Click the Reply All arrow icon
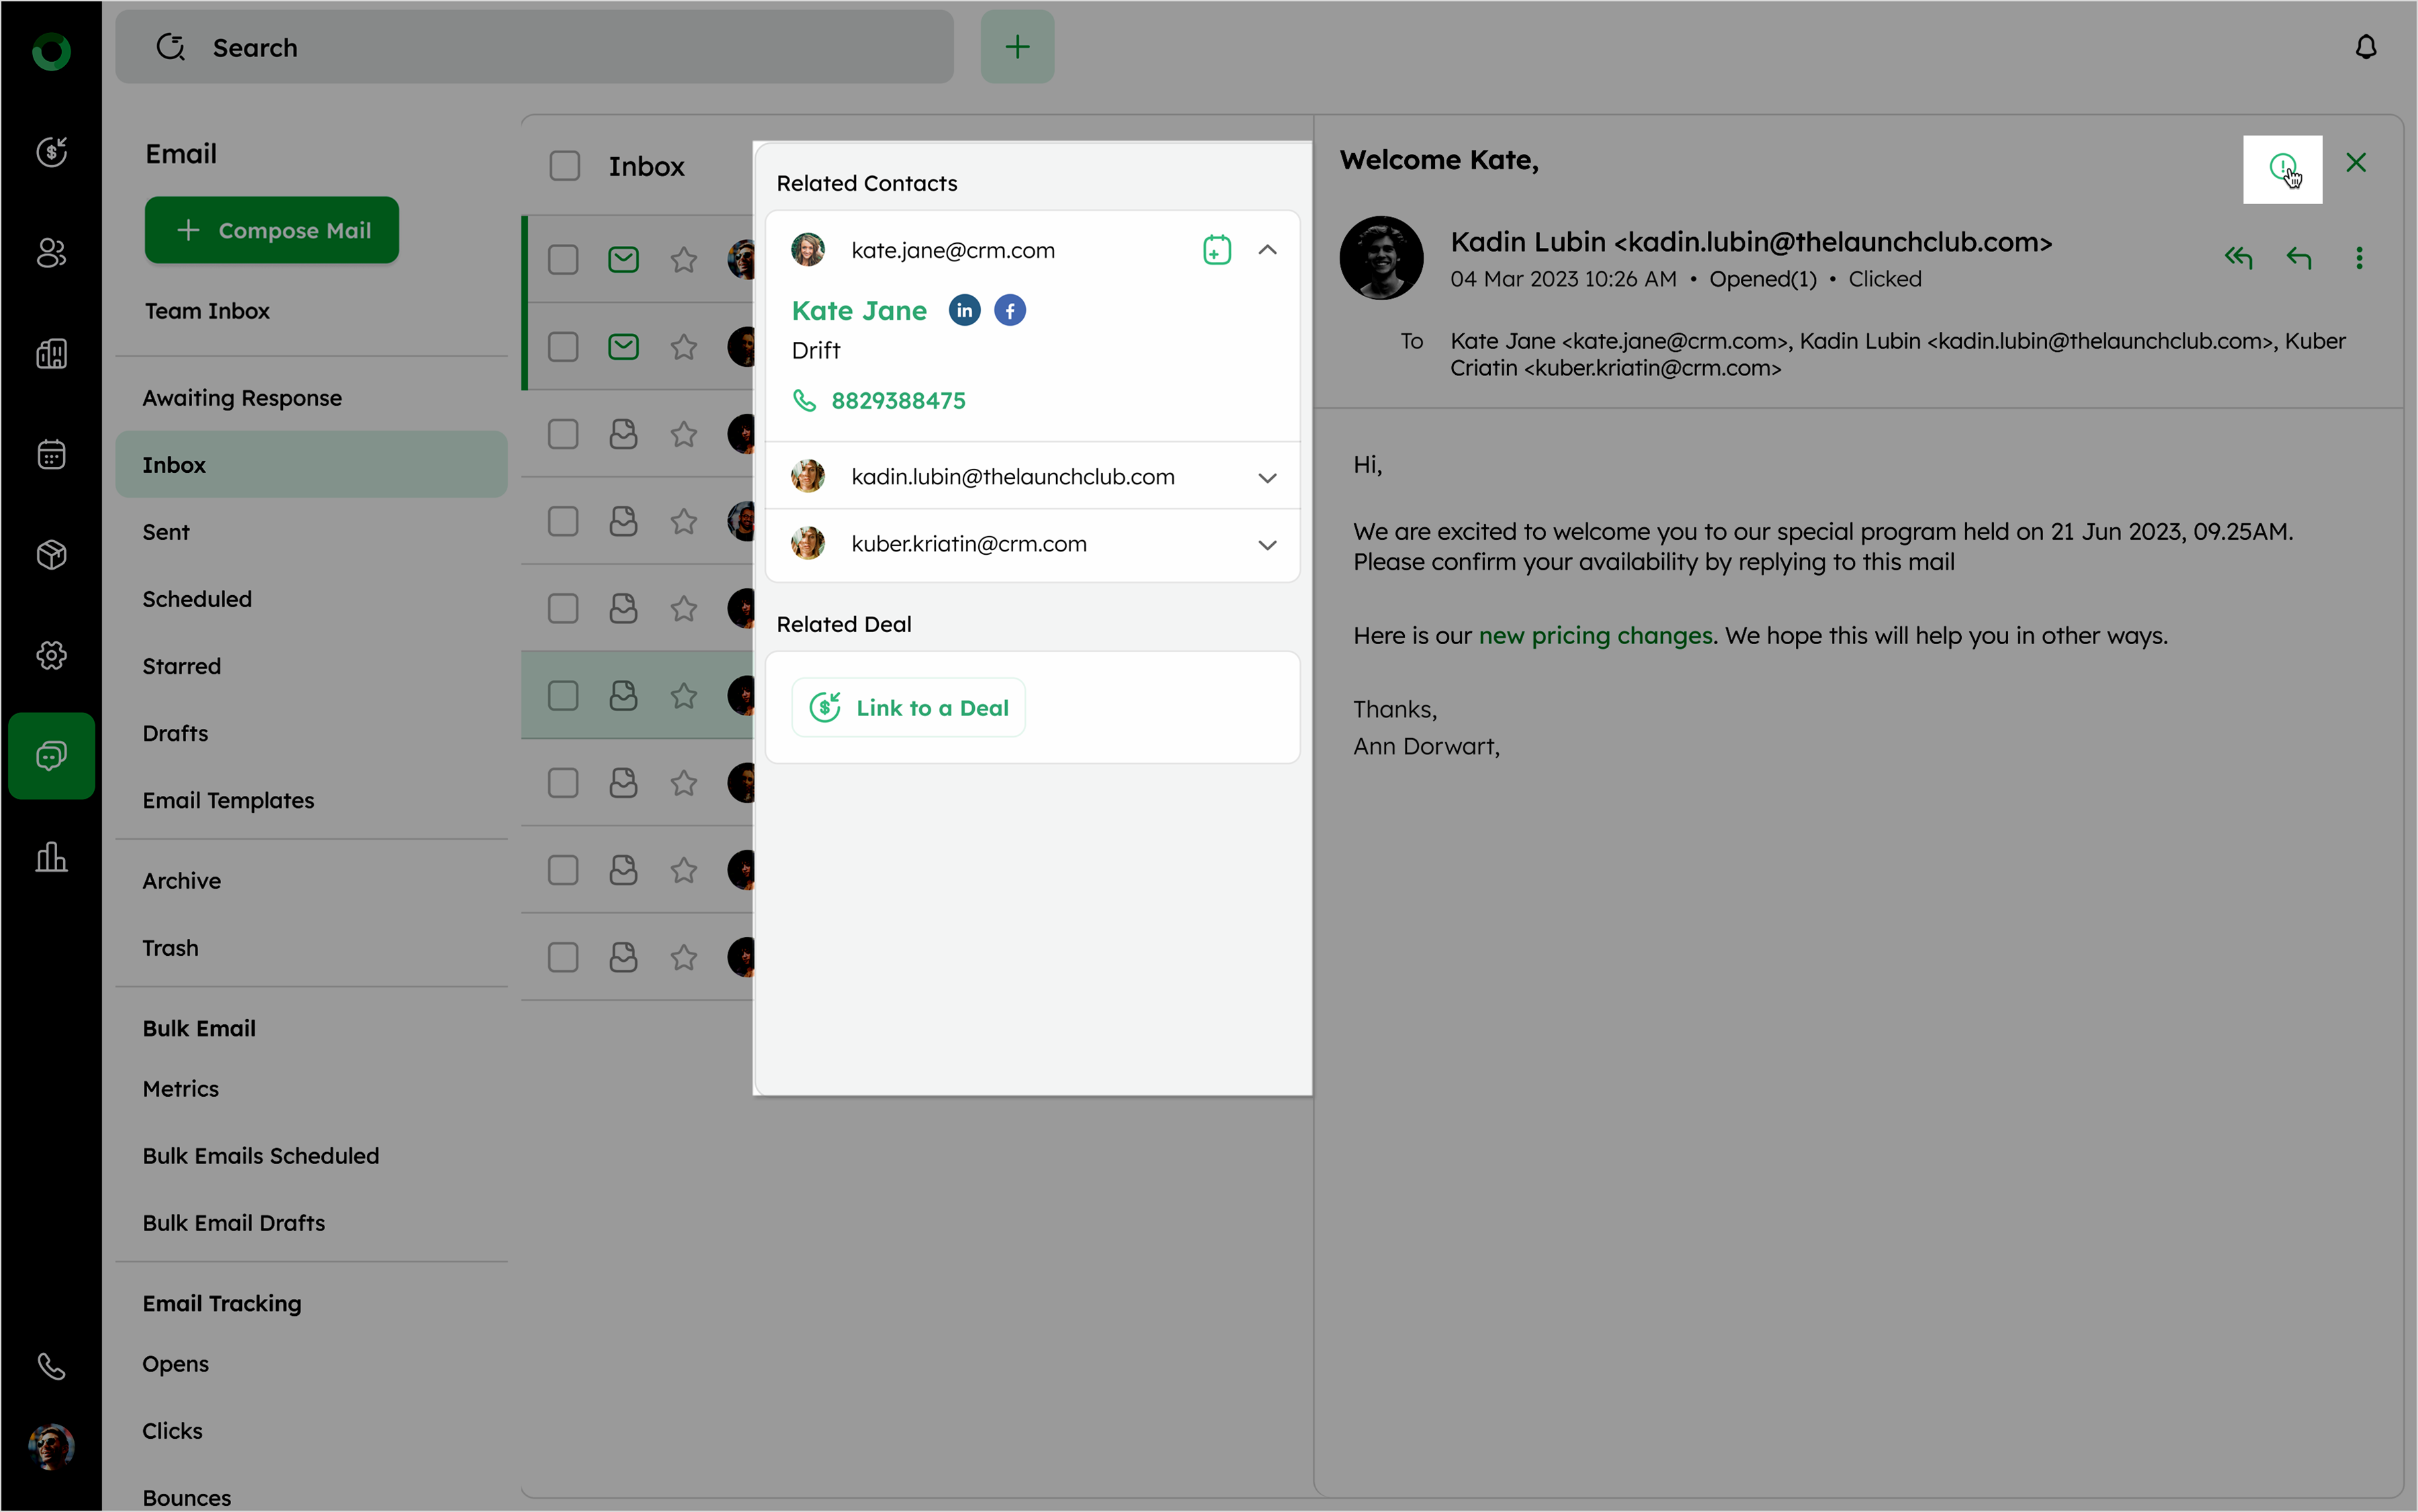This screenshot has width=2418, height=1512. (x=2238, y=258)
